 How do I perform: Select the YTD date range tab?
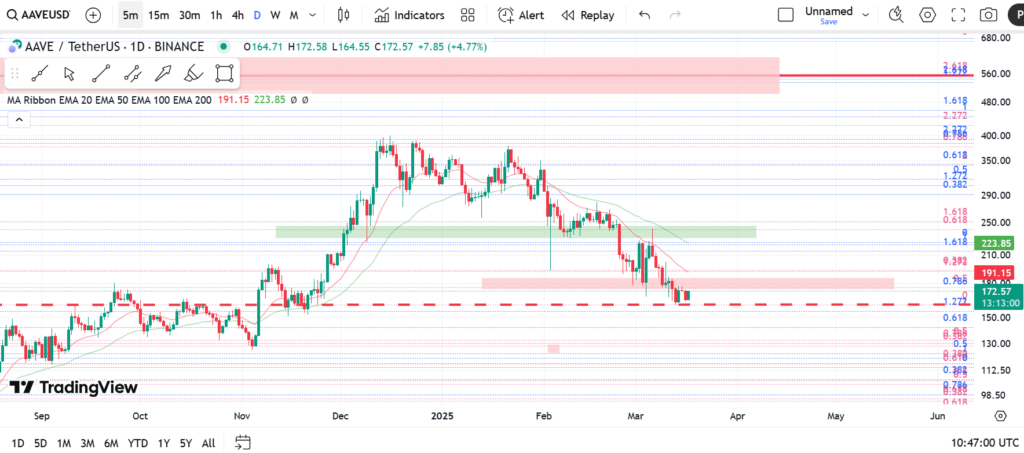pyautogui.click(x=138, y=443)
